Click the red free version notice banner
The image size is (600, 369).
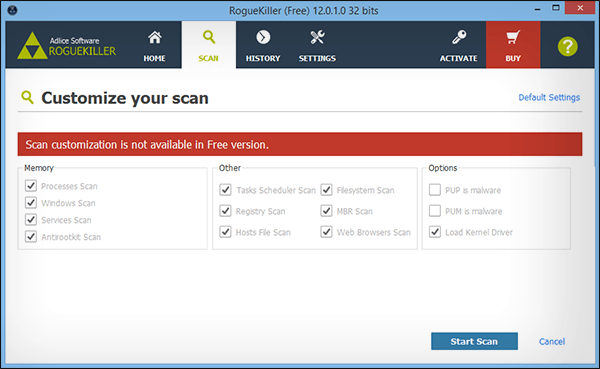click(x=300, y=144)
